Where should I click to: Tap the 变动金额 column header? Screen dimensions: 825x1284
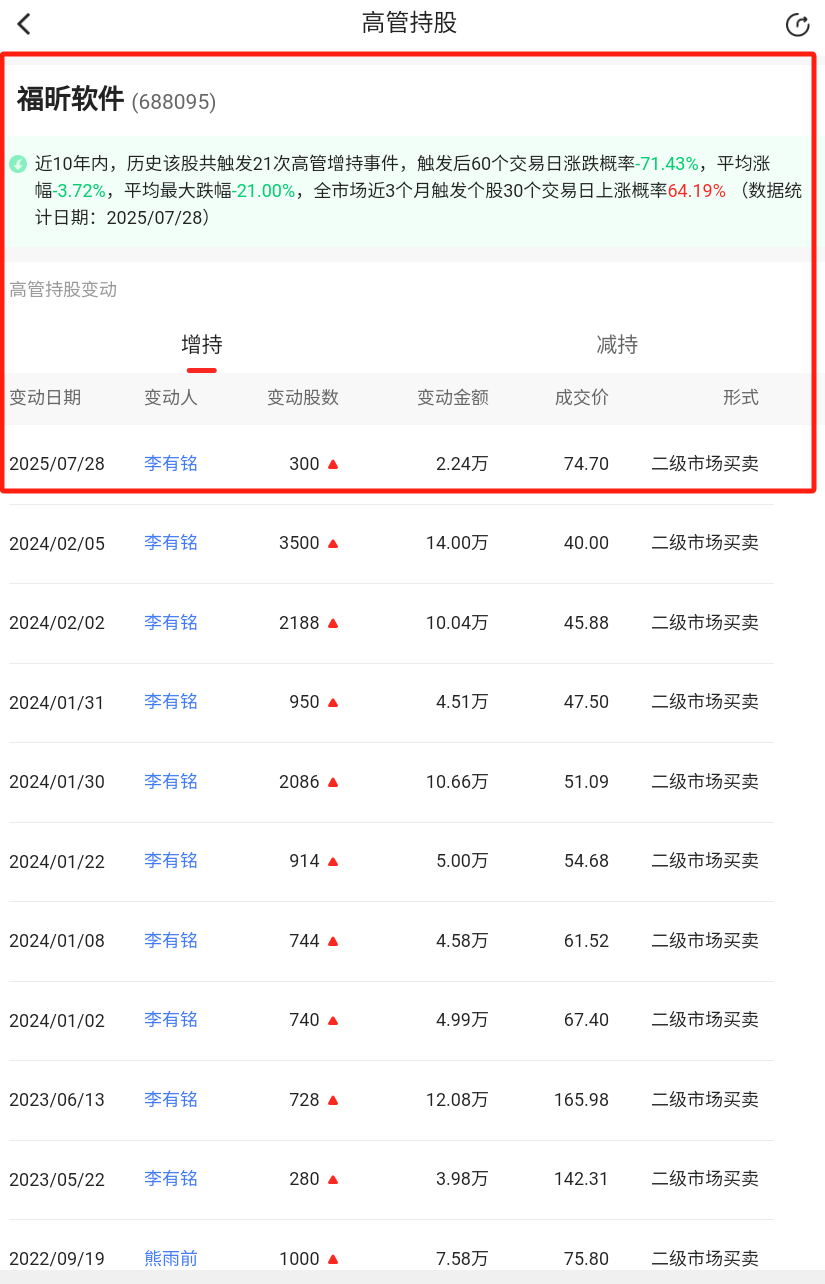click(x=453, y=398)
